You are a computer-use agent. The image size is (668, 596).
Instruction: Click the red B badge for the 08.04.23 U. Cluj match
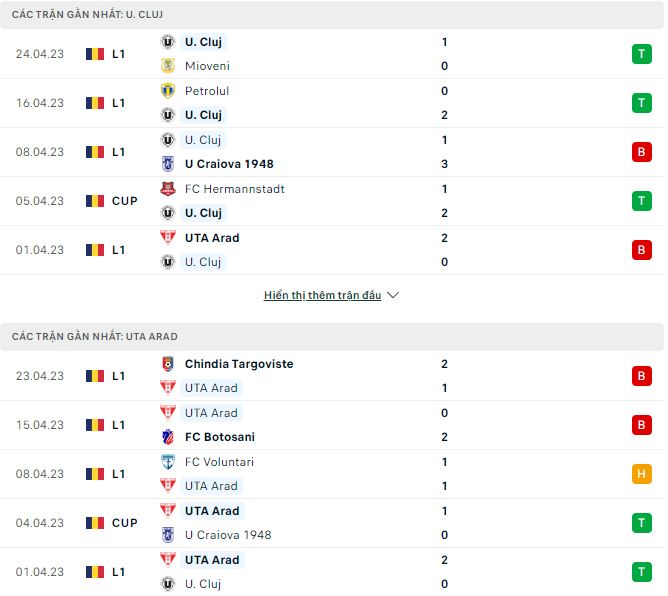641,152
